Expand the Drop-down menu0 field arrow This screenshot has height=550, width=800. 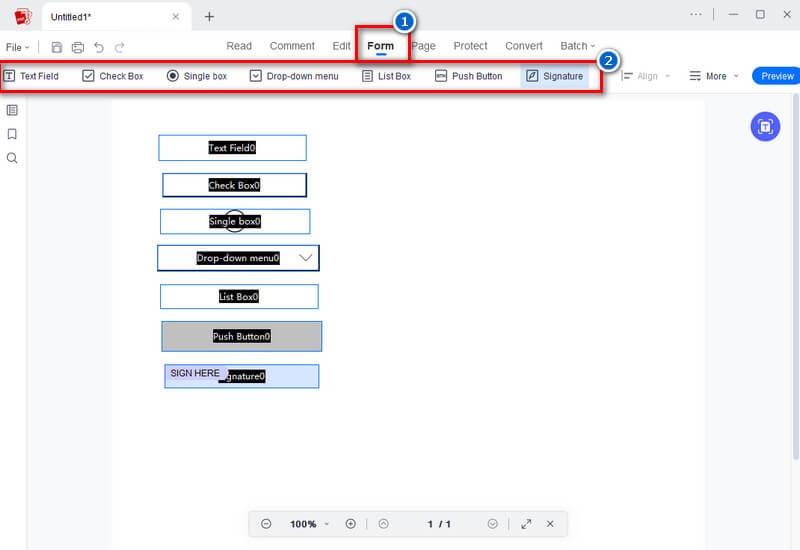pos(305,258)
